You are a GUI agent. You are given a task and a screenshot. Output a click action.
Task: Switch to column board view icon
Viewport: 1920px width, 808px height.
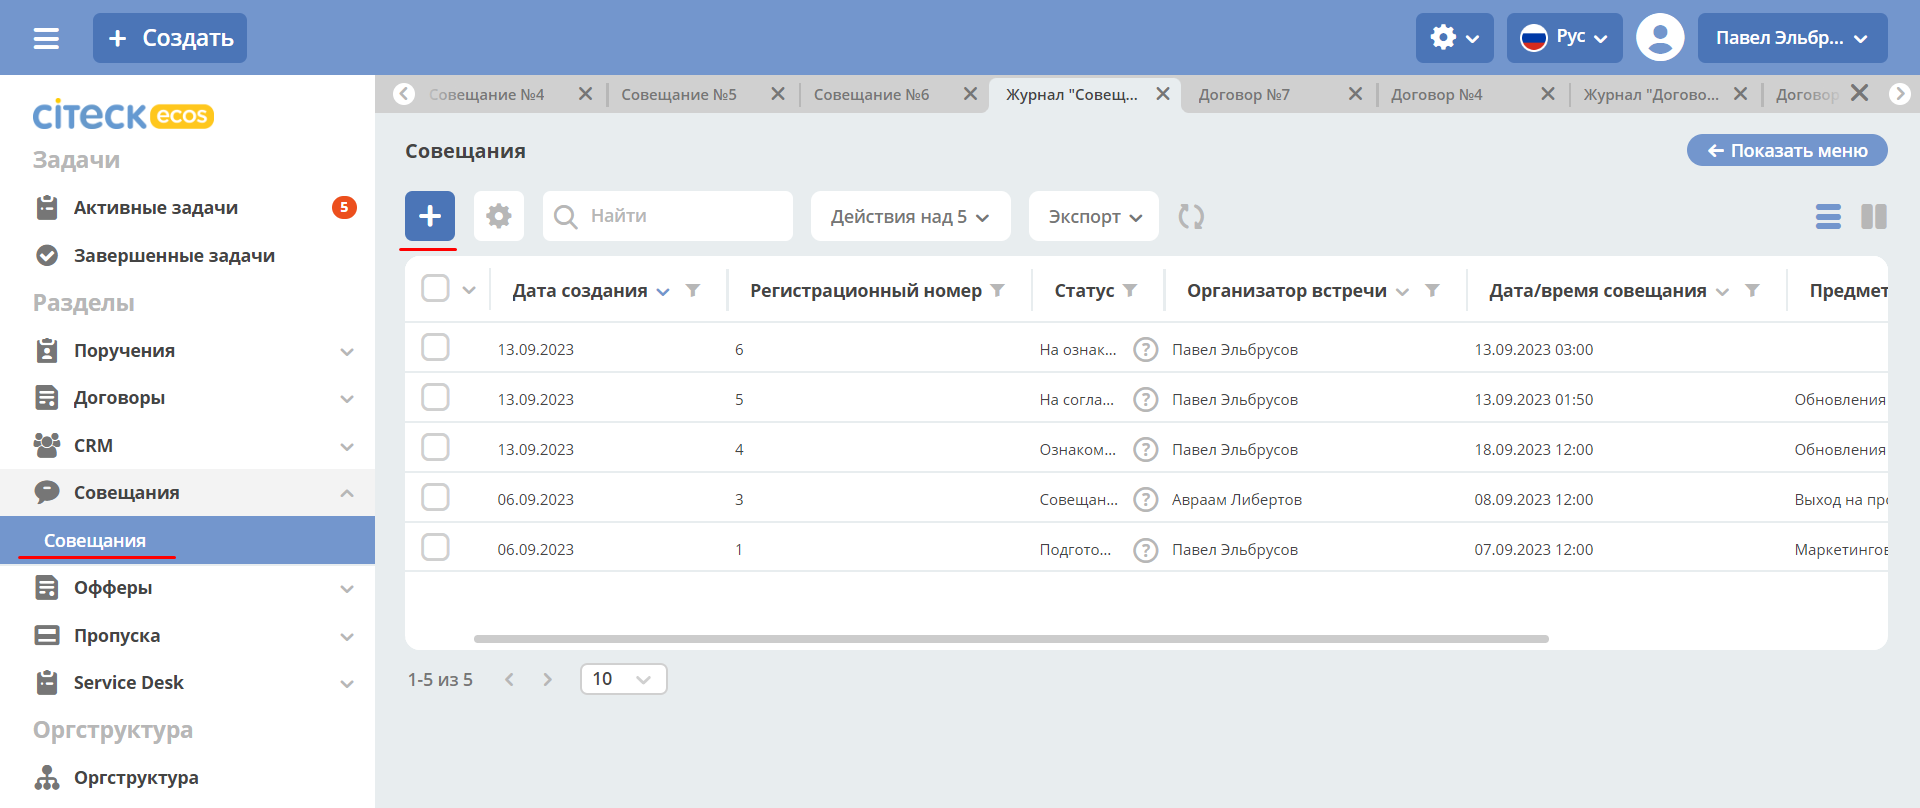1874,216
